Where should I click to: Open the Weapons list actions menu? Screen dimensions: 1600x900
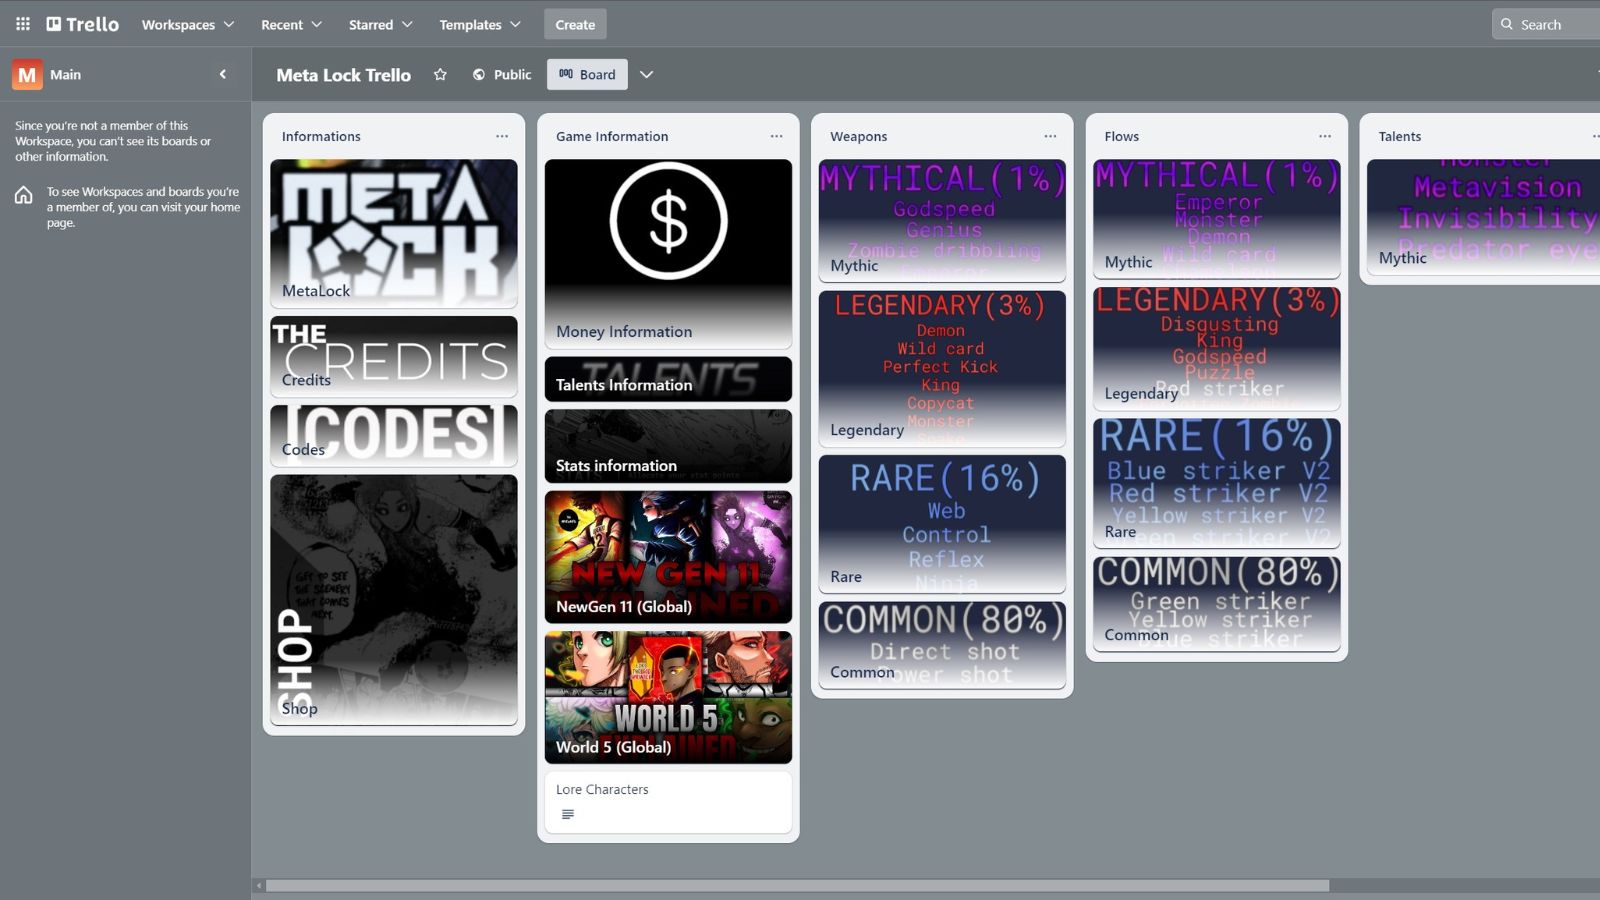1050,135
